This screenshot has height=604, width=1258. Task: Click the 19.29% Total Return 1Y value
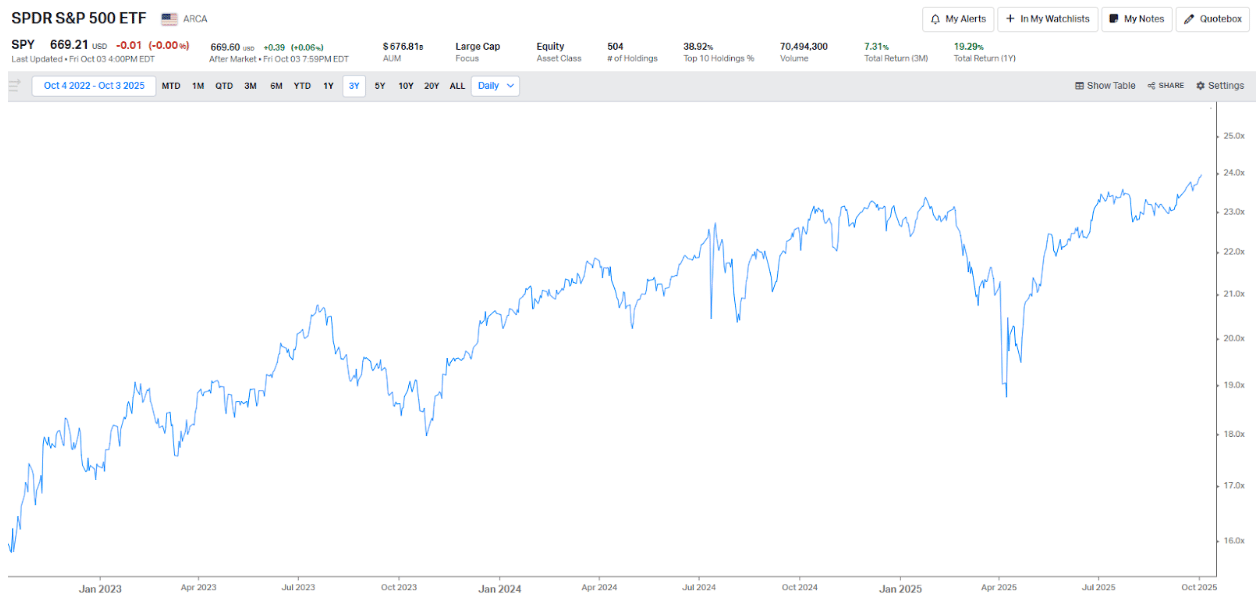coord(971,46)
